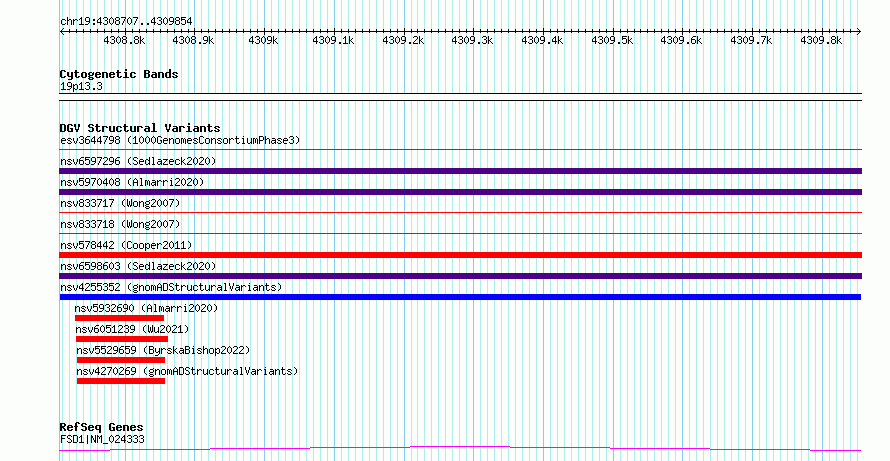Open nsv5932690 (Almarri2020) label
The image size is (890, 461).
pos(146,308)
